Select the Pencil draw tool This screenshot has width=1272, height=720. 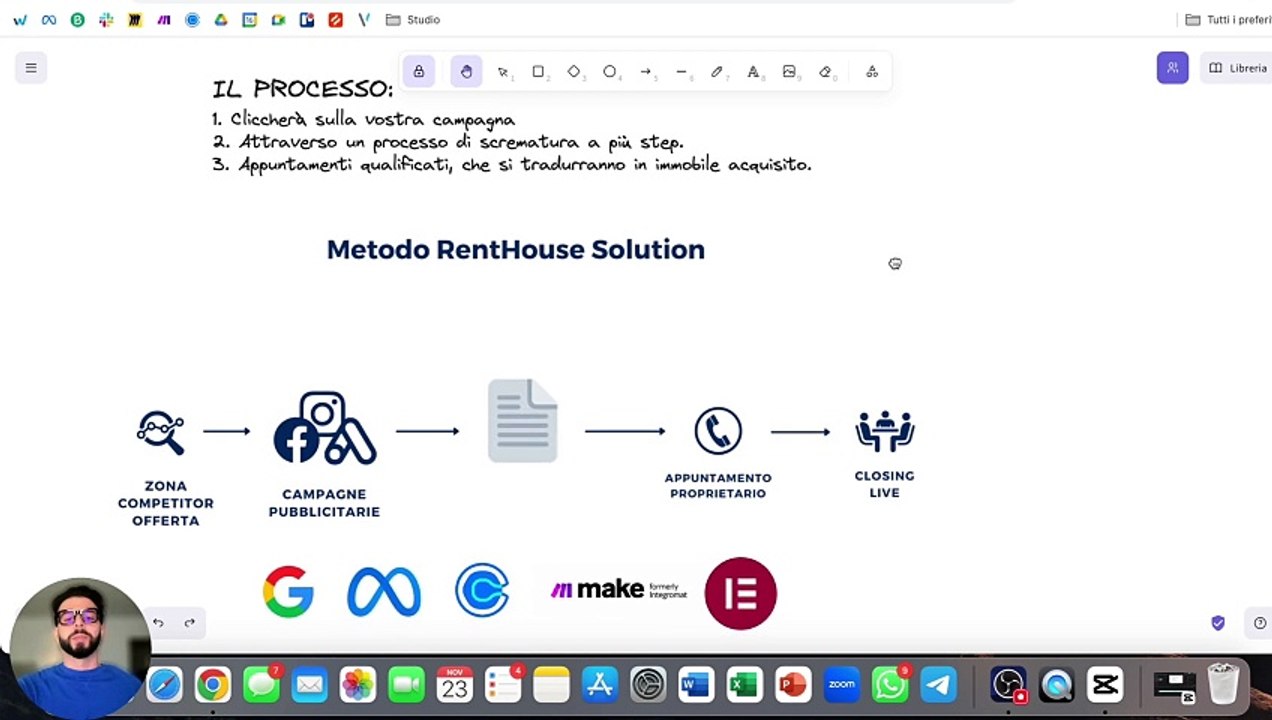(717, 72)
